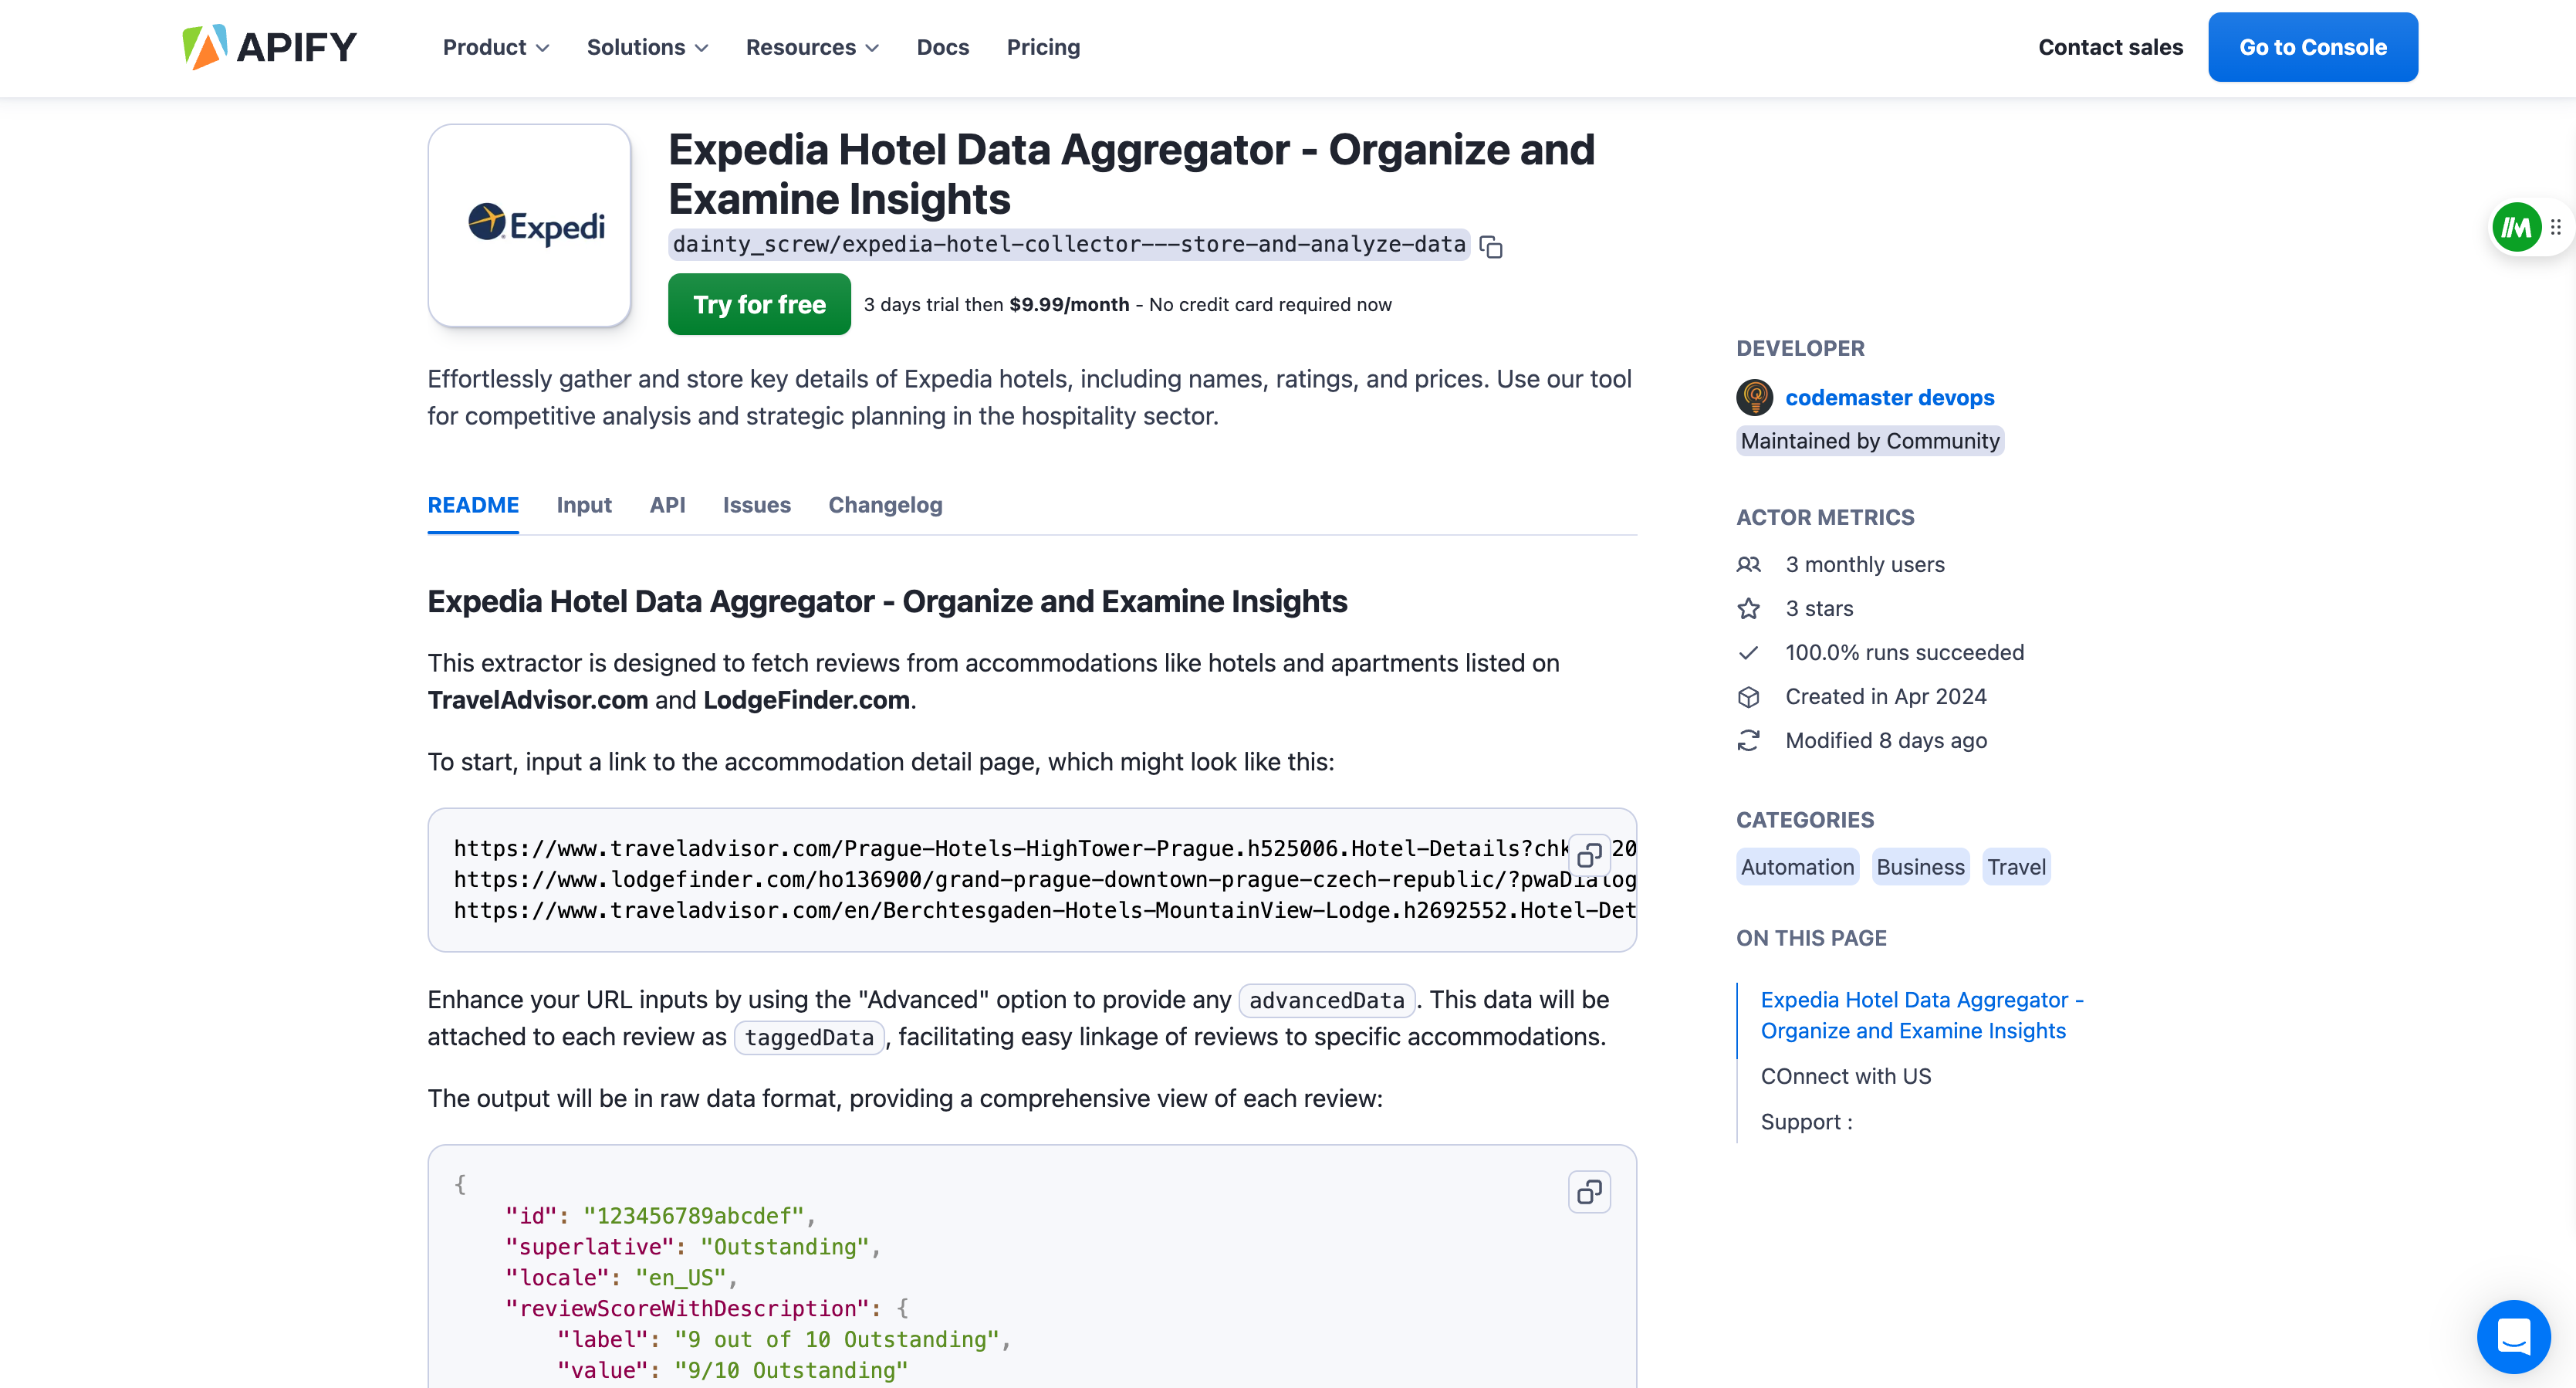Switch to the Issues tab

point(756,505)
